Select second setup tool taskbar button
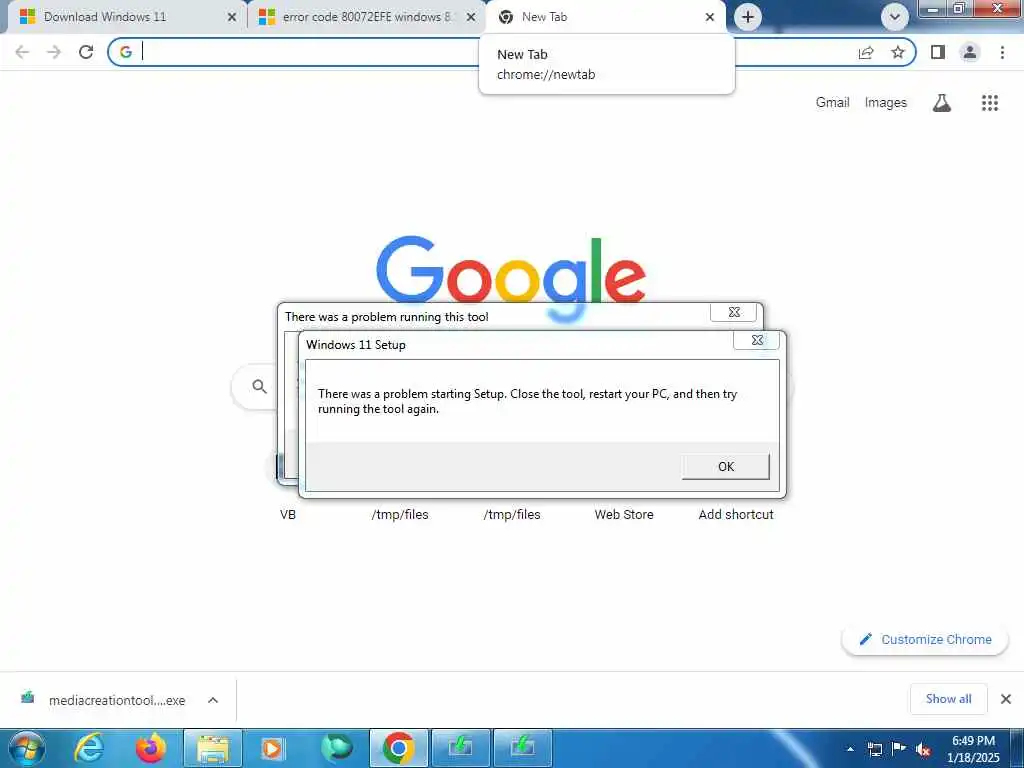Image resolution: width=1024 pixels, height=768 pixels. [x=523, y=748]
